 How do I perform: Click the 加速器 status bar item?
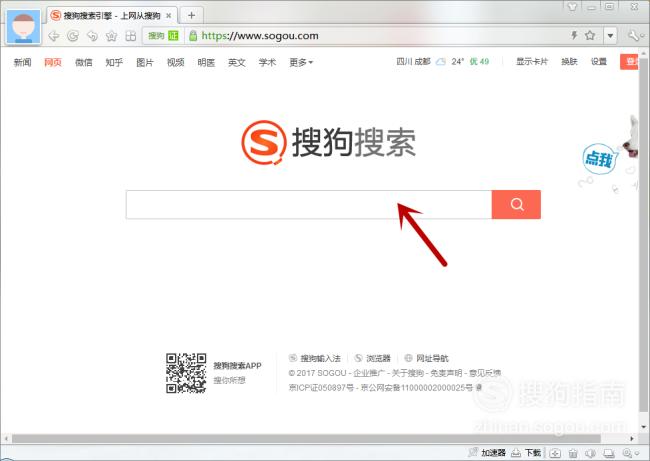[487, 453]
